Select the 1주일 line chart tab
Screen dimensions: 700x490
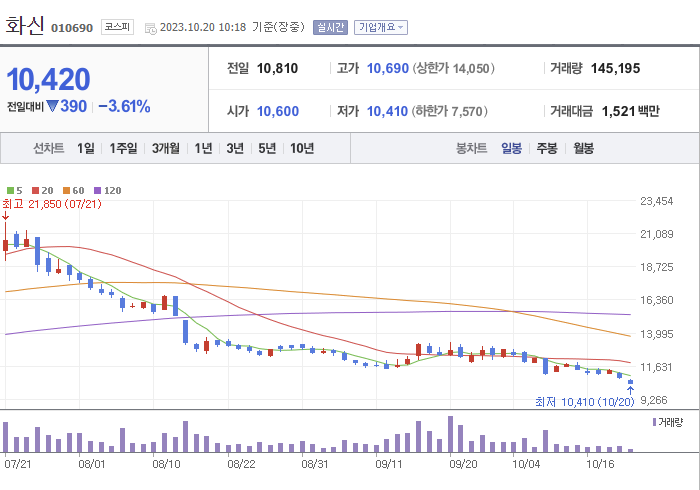[123, 148]
